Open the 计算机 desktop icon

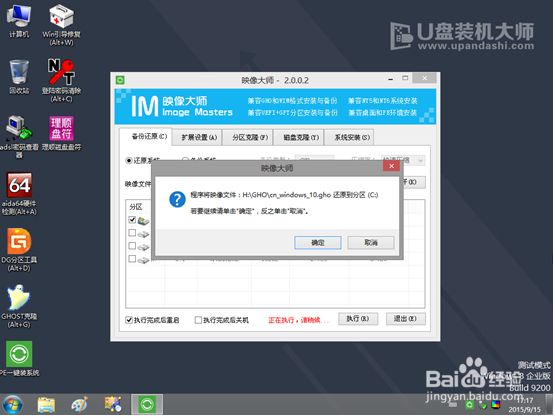19,21
